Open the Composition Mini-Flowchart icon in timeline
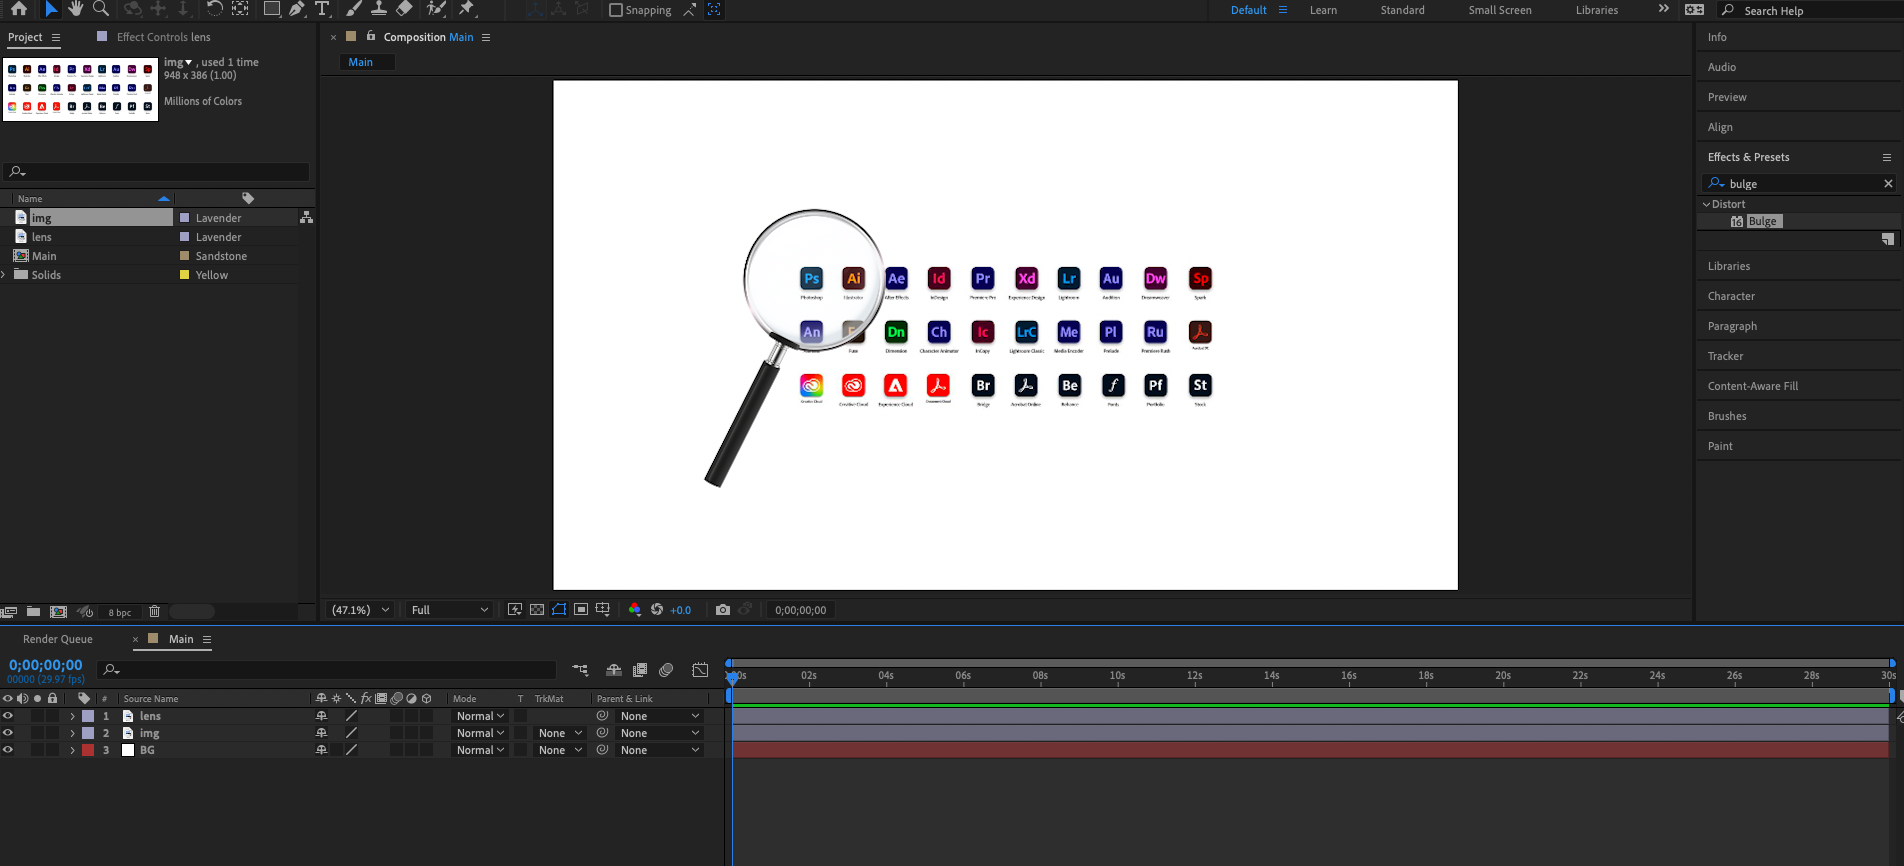The image size is (1904, 866). [580, 670]
